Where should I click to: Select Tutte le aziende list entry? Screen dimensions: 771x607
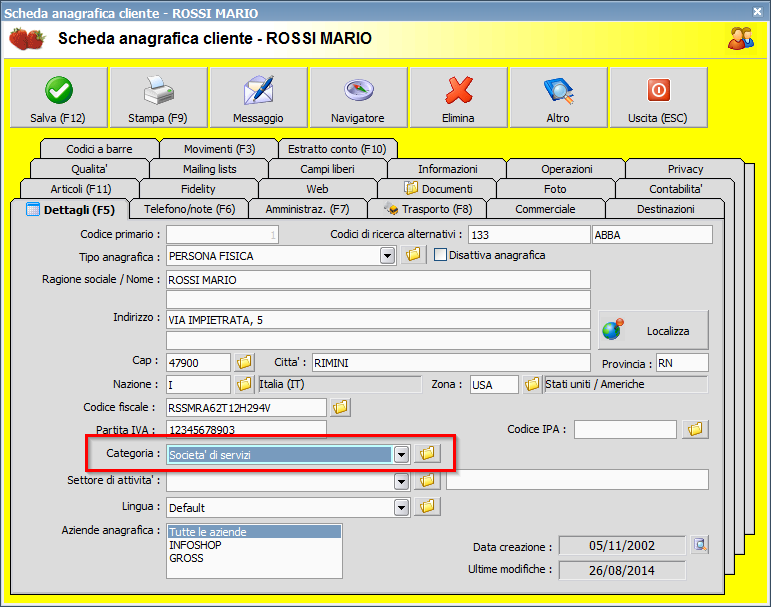click(x=254, y=531)
